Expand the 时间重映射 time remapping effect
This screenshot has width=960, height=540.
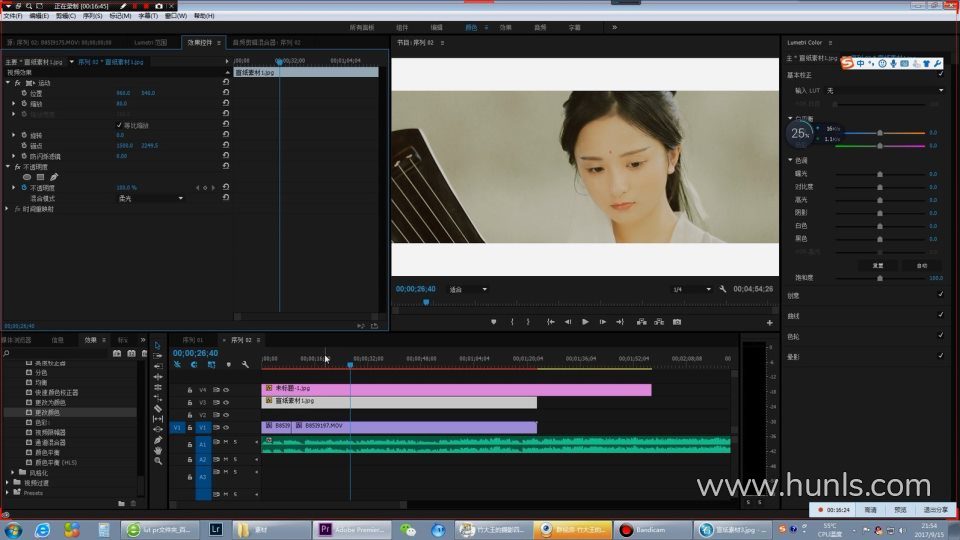pos(7,209)
